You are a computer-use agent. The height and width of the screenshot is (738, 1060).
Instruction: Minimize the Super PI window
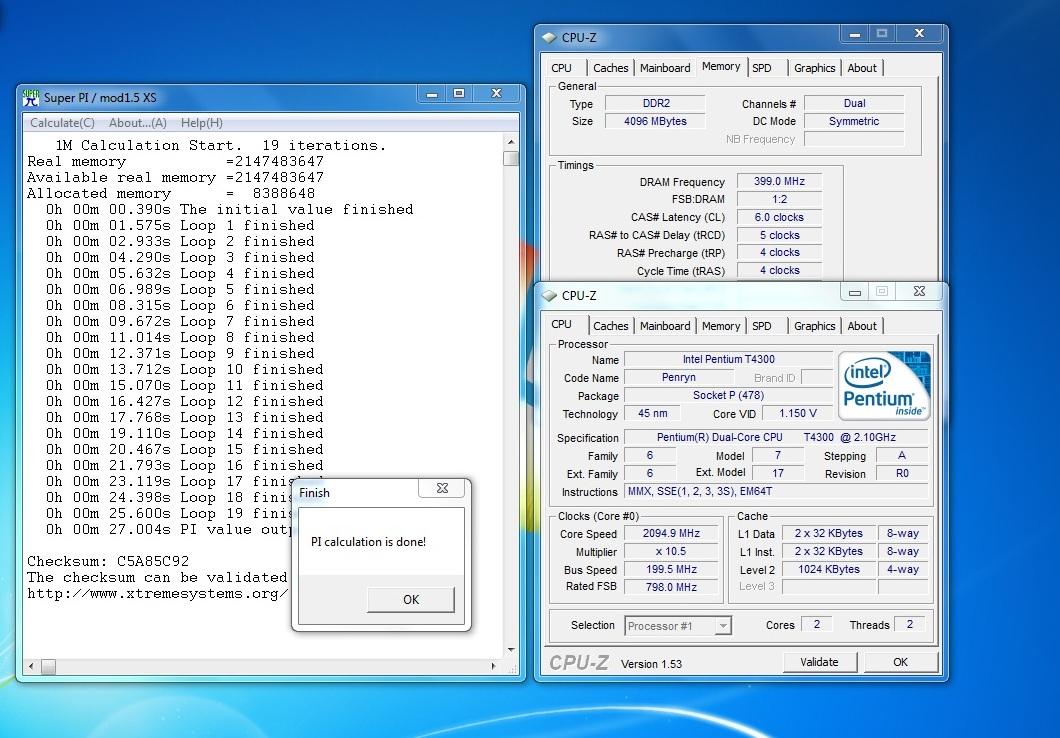(x=432, y=94)
